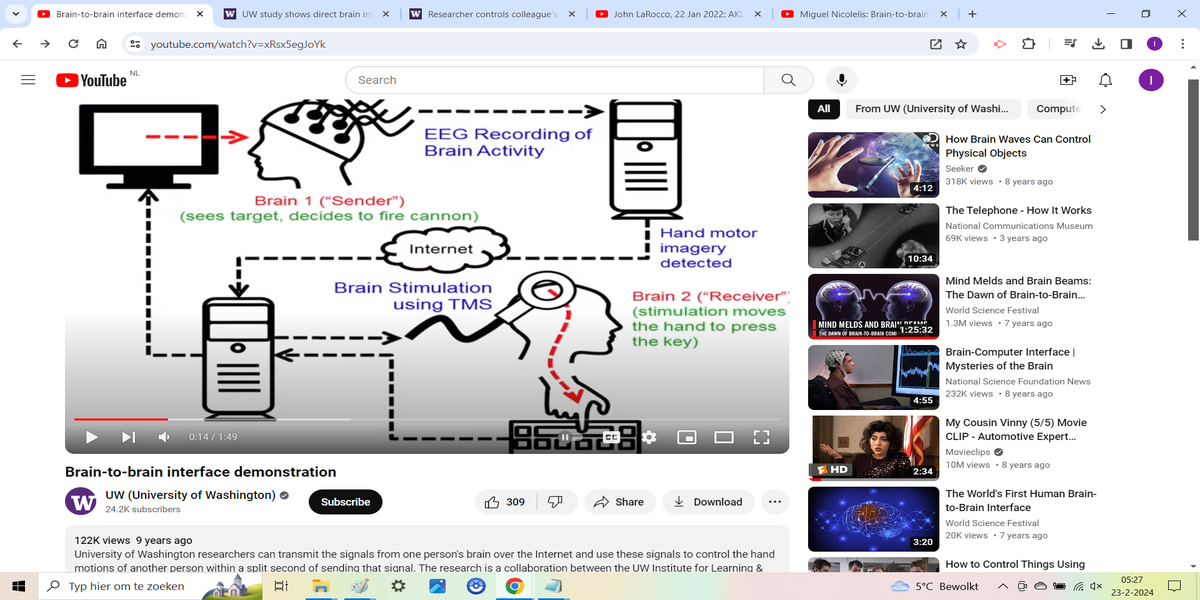This screenshot has width=1200, height=600.
Task: Enter full screen mode
Action: click(x=761, y=437)
